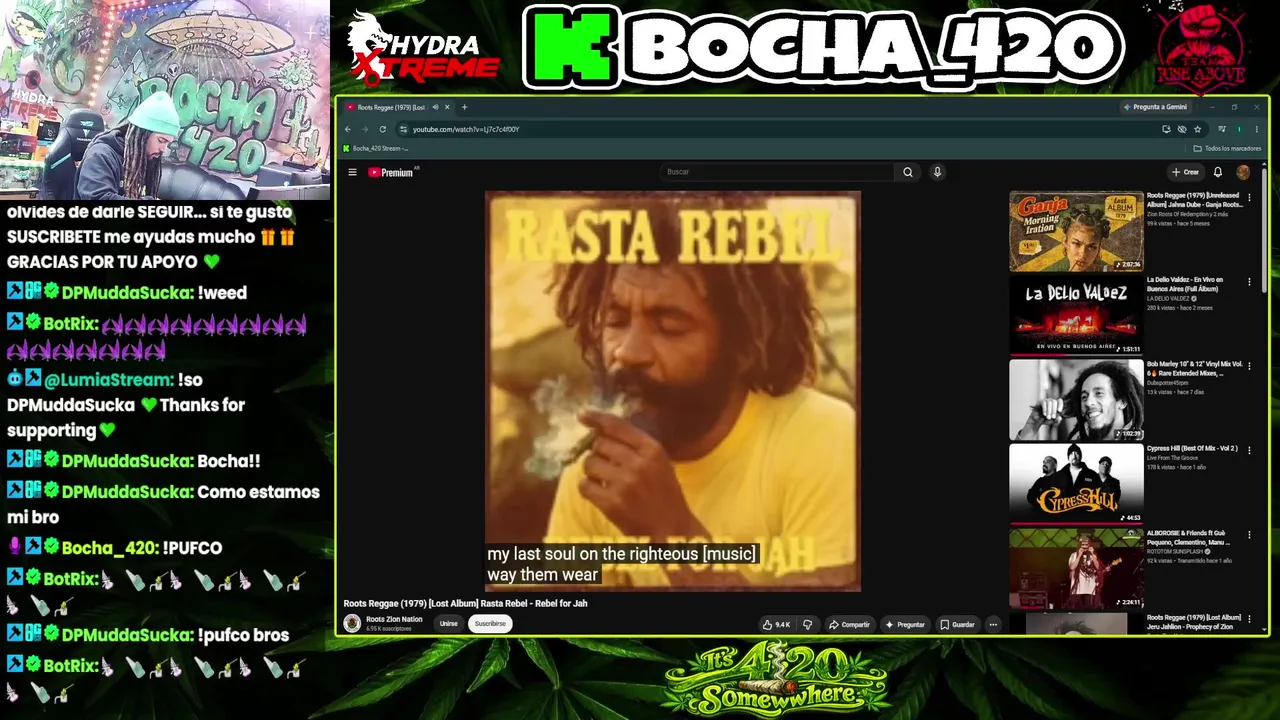Image resolution: width=1280 pixels, height=720 pixels.
Task: Click the YouTube search magnifier button
Action: [x=908, y=172]
